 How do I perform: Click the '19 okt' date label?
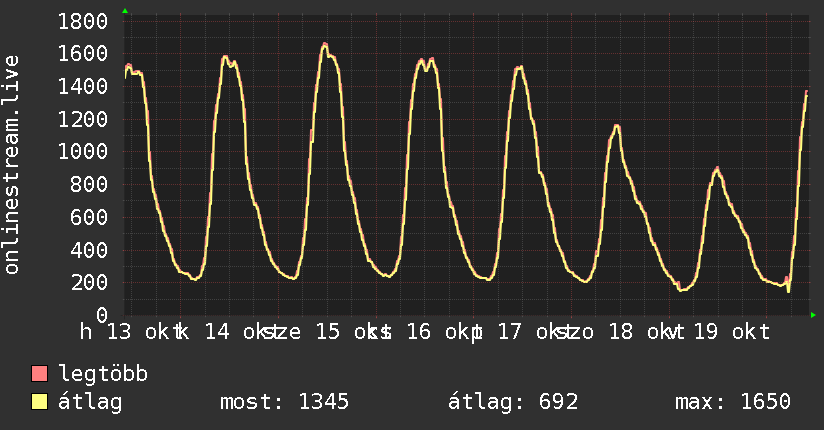point(732,332)
